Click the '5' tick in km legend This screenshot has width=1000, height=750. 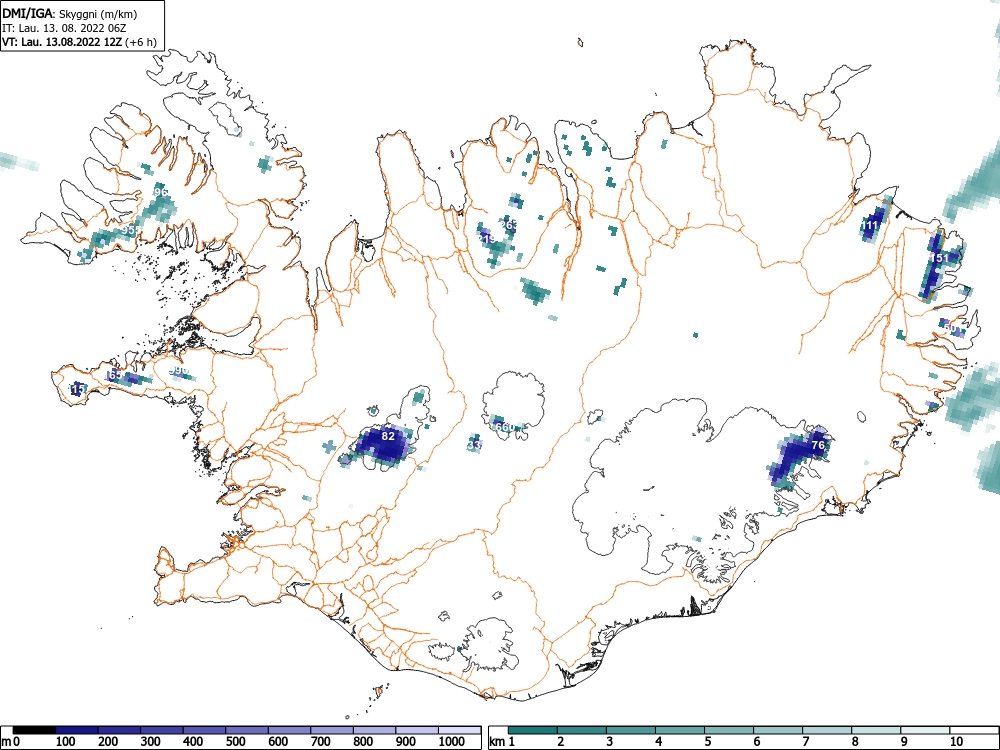708,742
